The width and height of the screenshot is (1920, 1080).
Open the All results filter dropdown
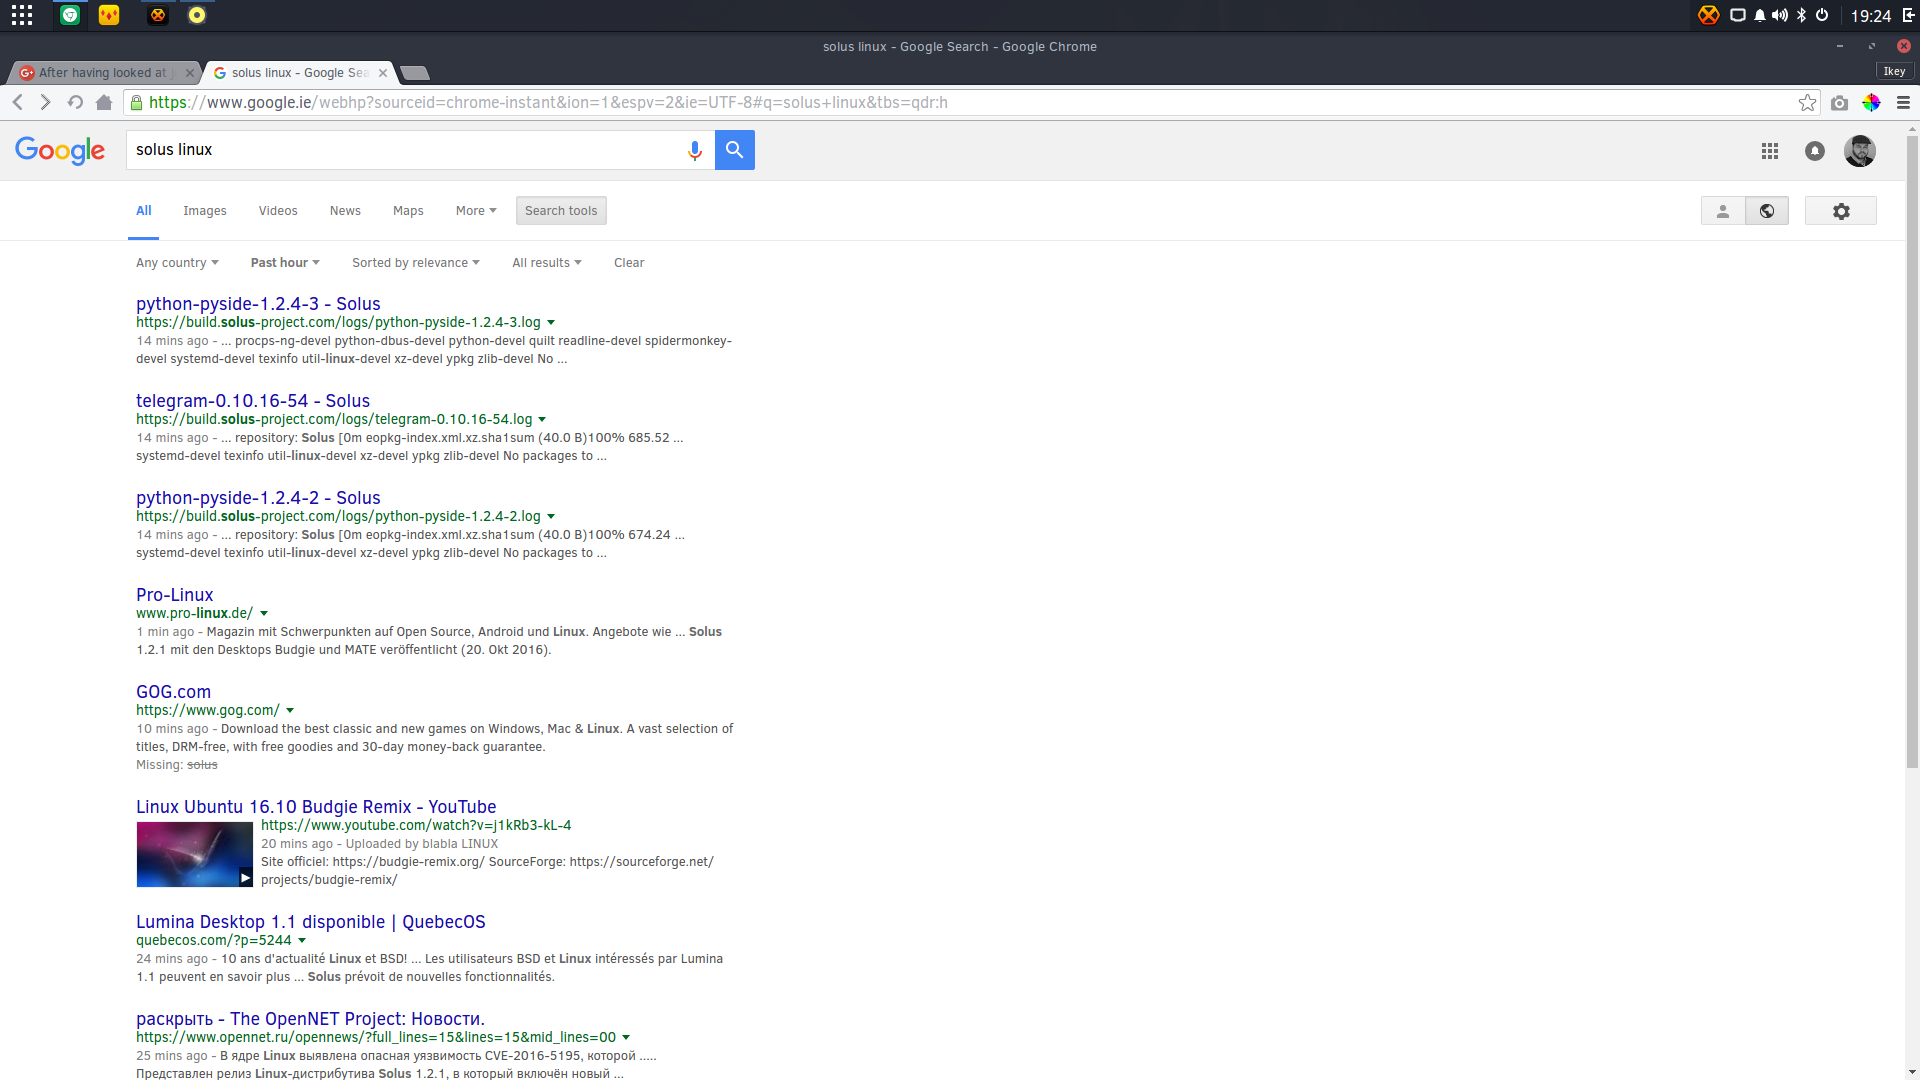click(547, 263)
